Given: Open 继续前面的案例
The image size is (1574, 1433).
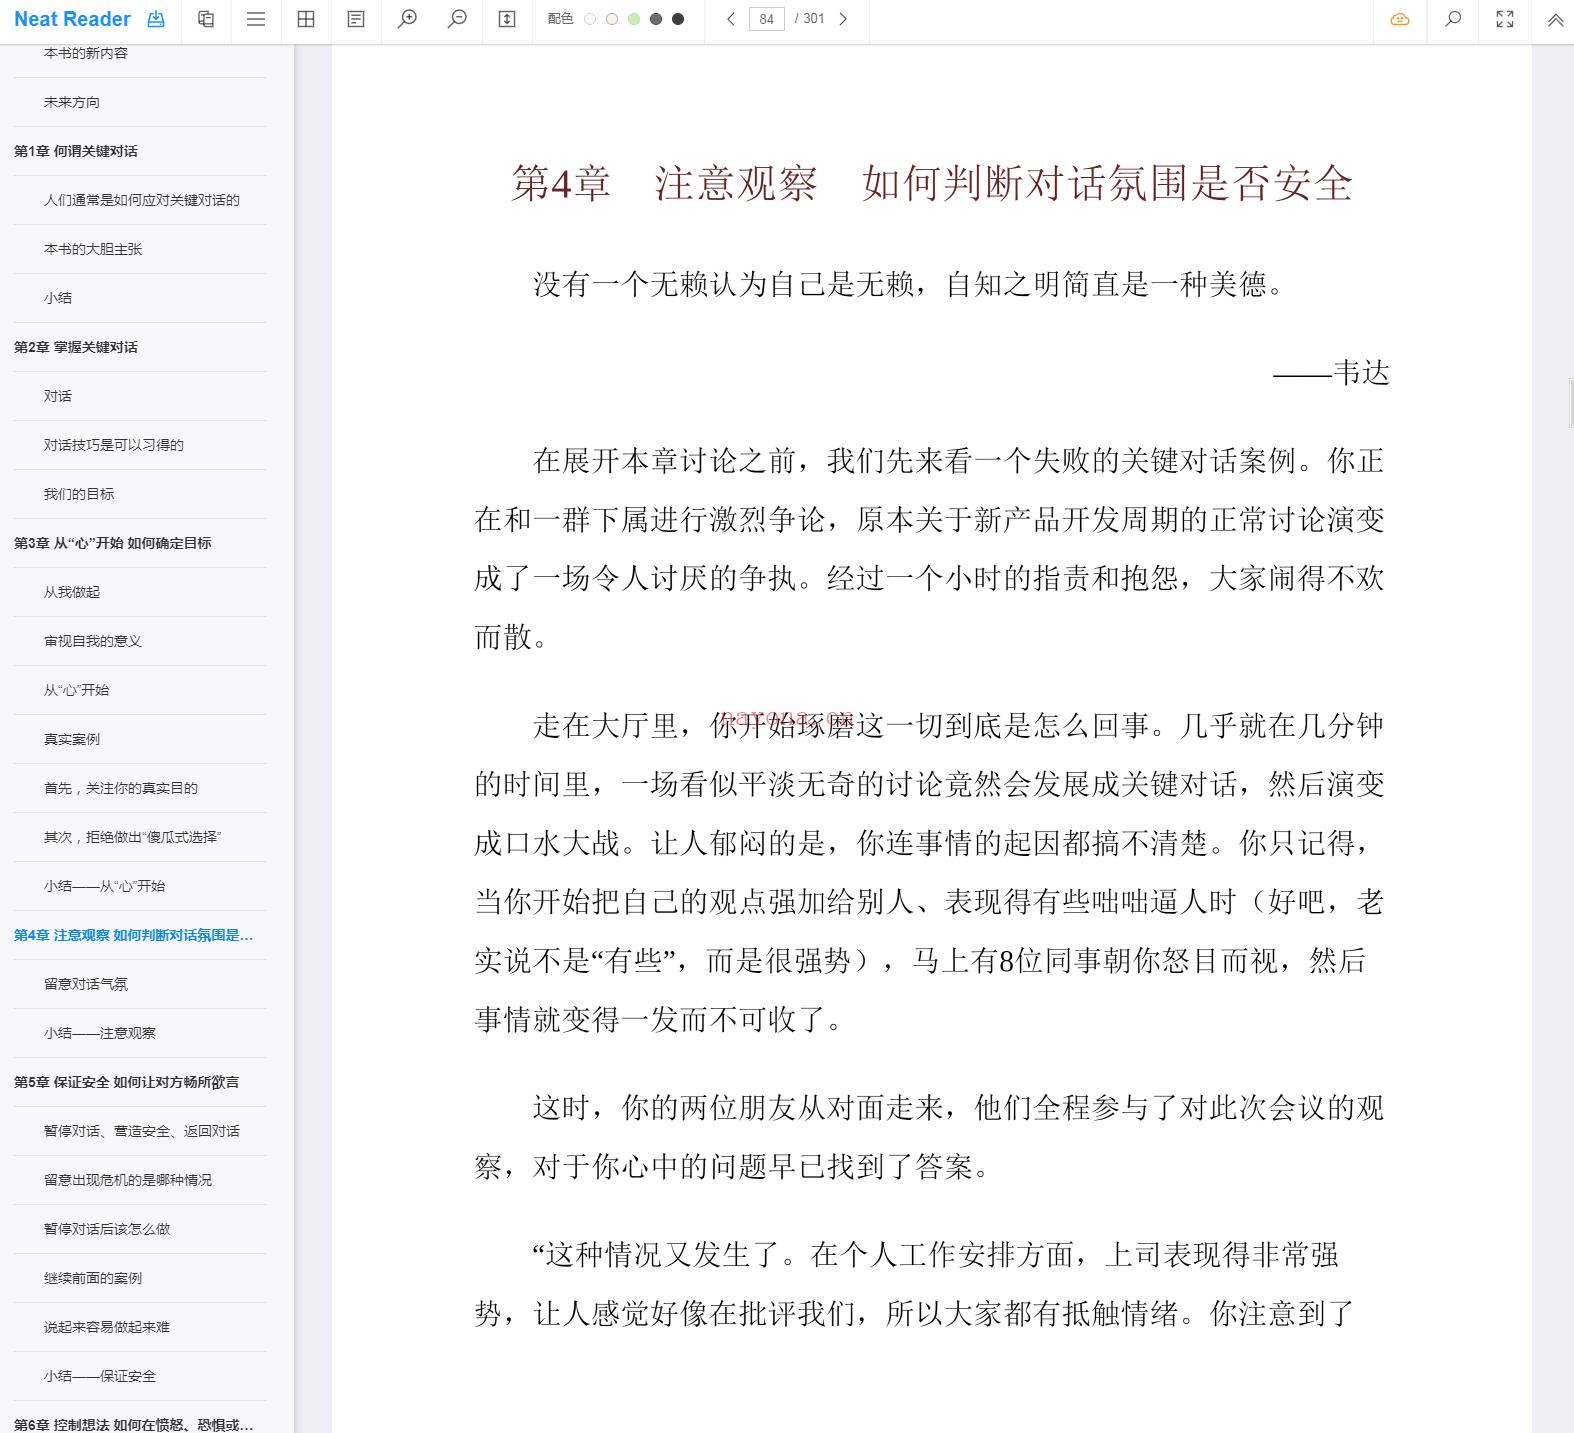Looking at the screenshot, I should 93,1278.
